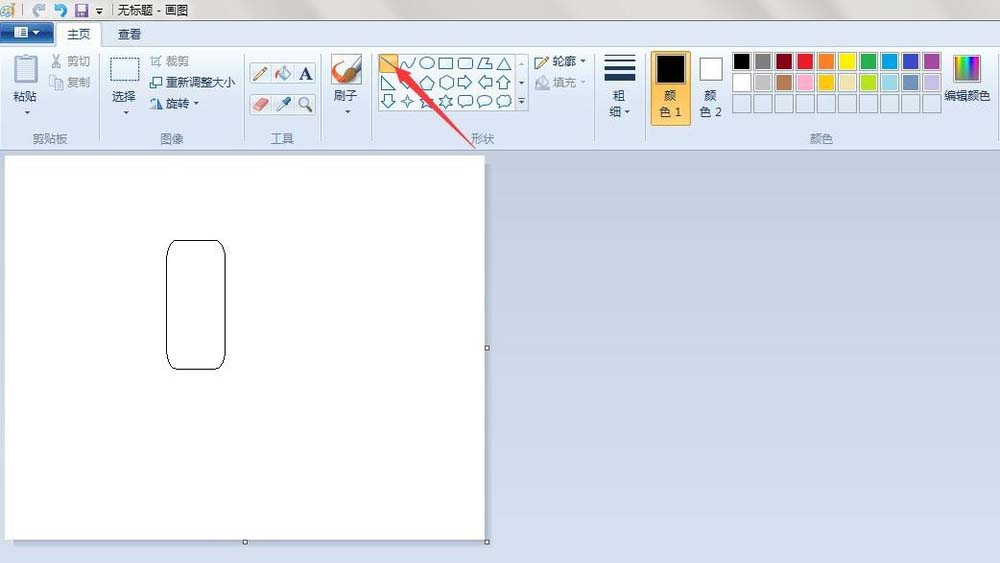Pick the orange color swatch
Image resolution: width=1000 pixels, height=563 pixels.
pos(826,61)
